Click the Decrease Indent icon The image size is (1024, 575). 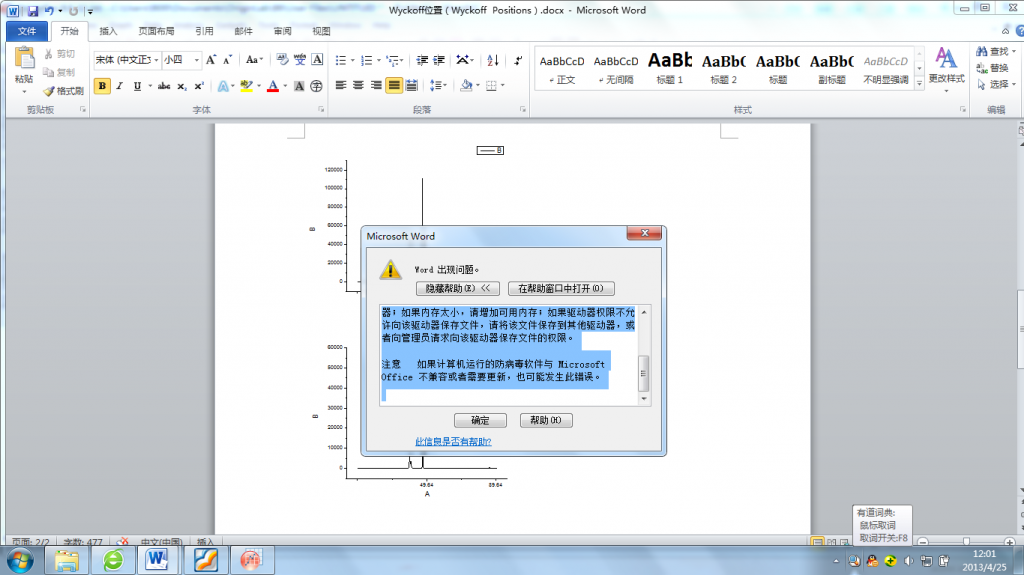(423, 60)
